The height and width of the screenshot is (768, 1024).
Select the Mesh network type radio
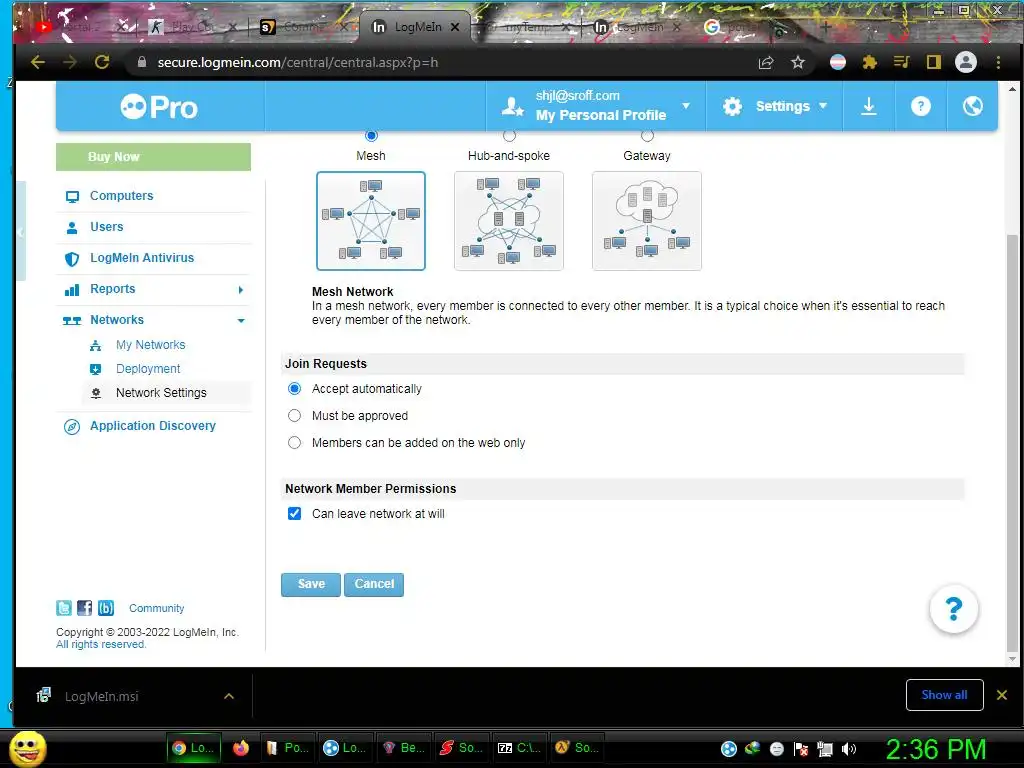tap(371, 136)
